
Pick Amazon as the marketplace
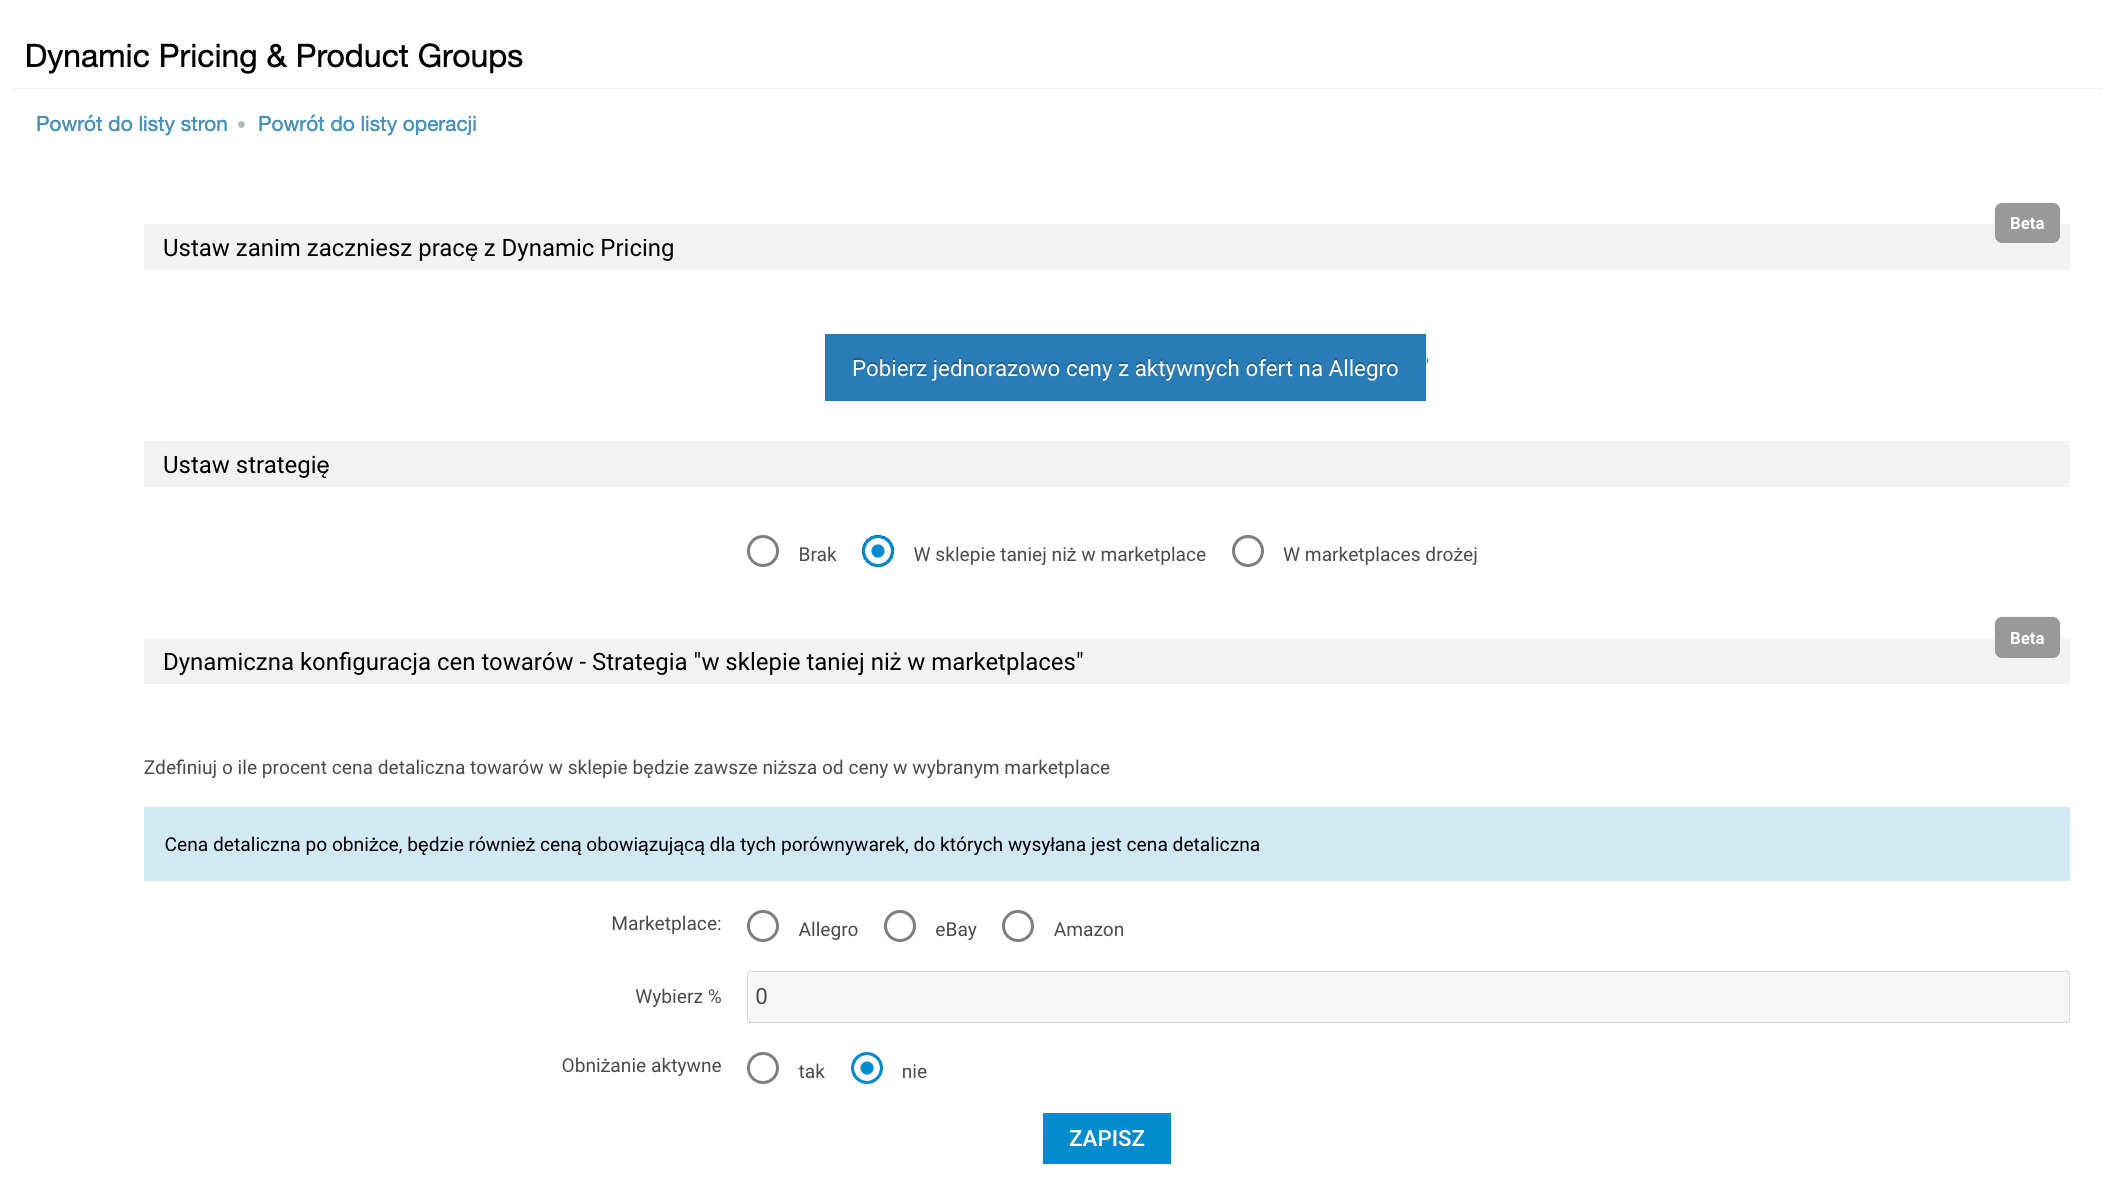[1018, 927]
